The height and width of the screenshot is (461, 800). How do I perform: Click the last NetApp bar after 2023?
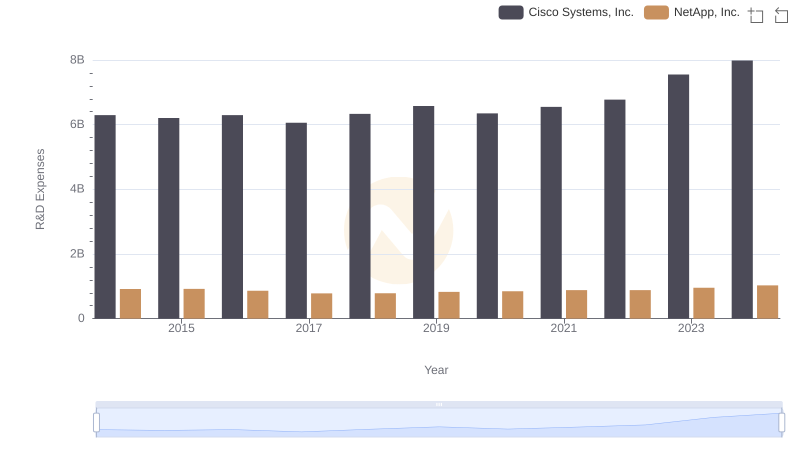pyautogui.click(x=768, y=302)
